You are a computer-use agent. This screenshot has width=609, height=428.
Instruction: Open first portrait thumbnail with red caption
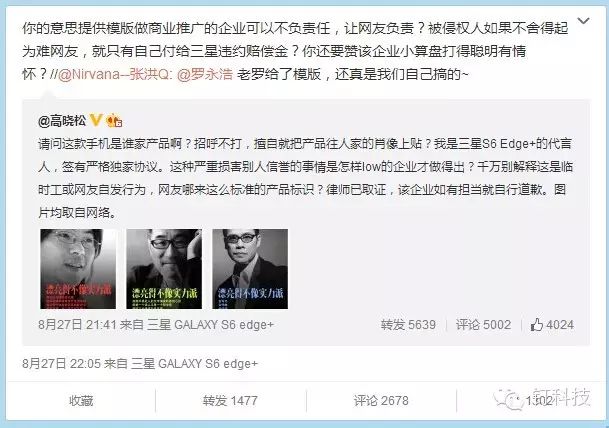(x=78, y=269)
